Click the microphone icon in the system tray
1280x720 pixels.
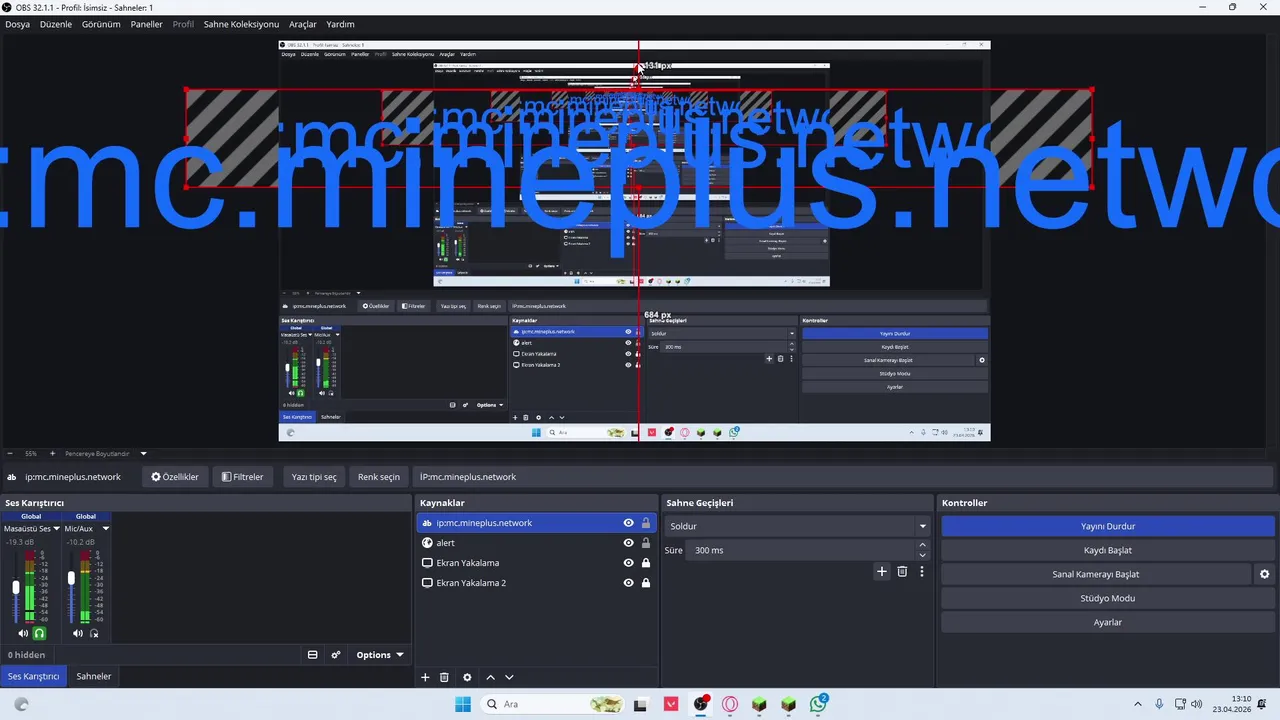pyautogui.click(x=1159, y=704)
